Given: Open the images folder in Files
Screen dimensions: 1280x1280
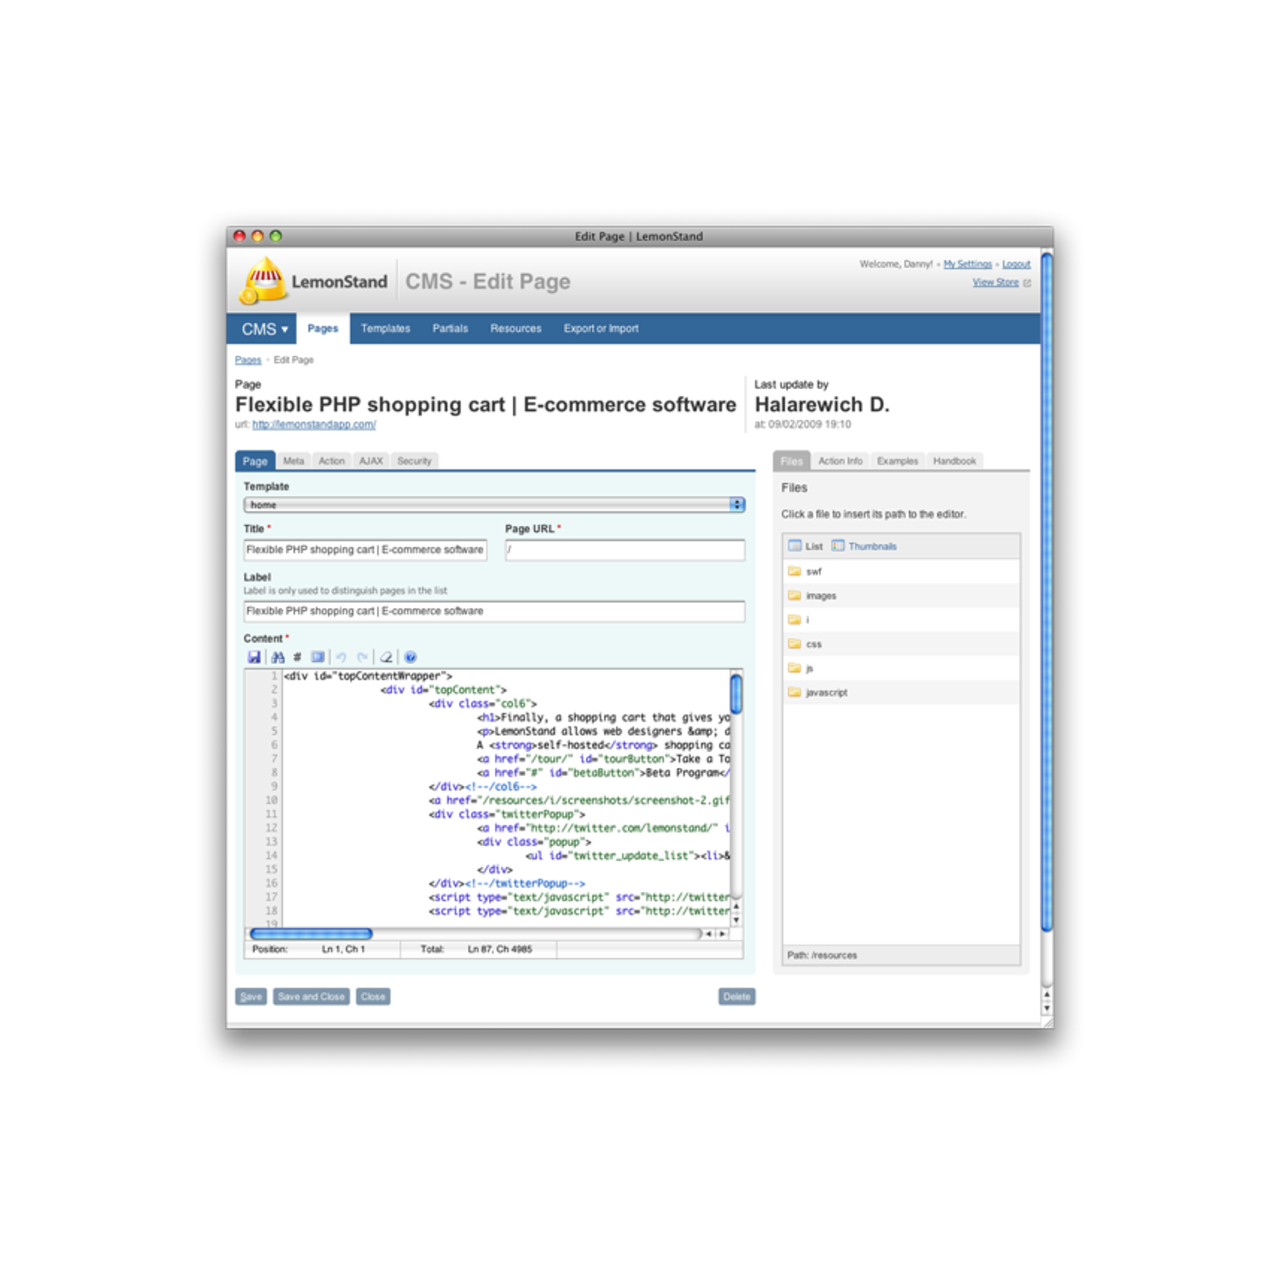Looking at the screenshot, I should (820, 596).
